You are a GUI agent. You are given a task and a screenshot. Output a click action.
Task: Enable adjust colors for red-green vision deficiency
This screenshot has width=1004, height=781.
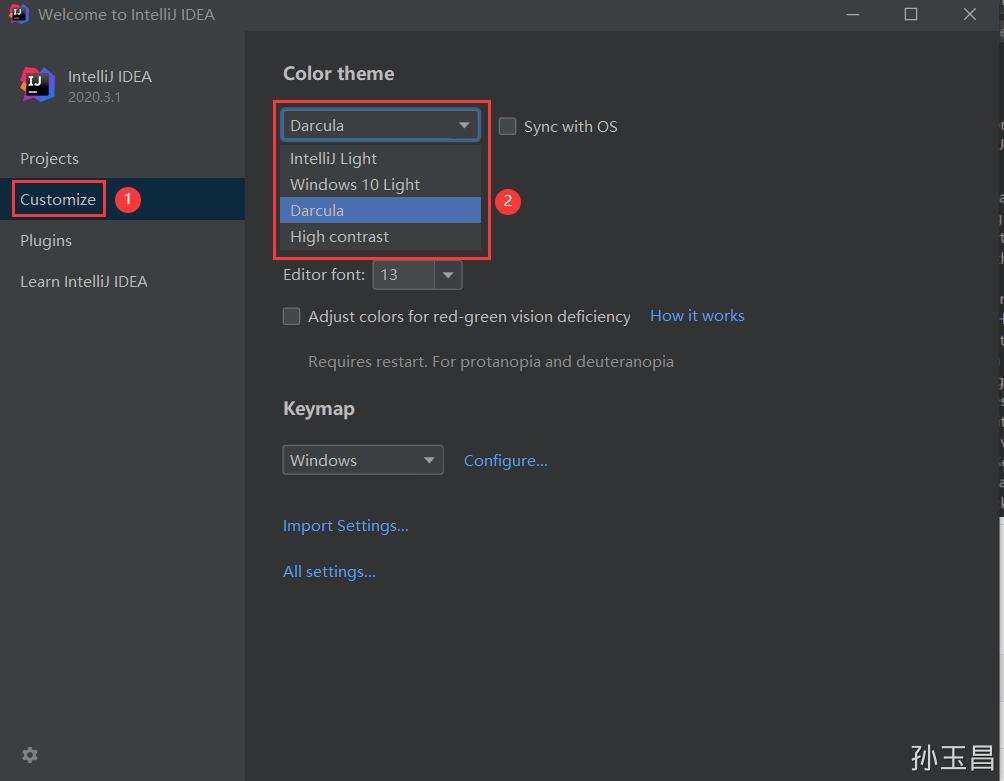tap(291, 316)
